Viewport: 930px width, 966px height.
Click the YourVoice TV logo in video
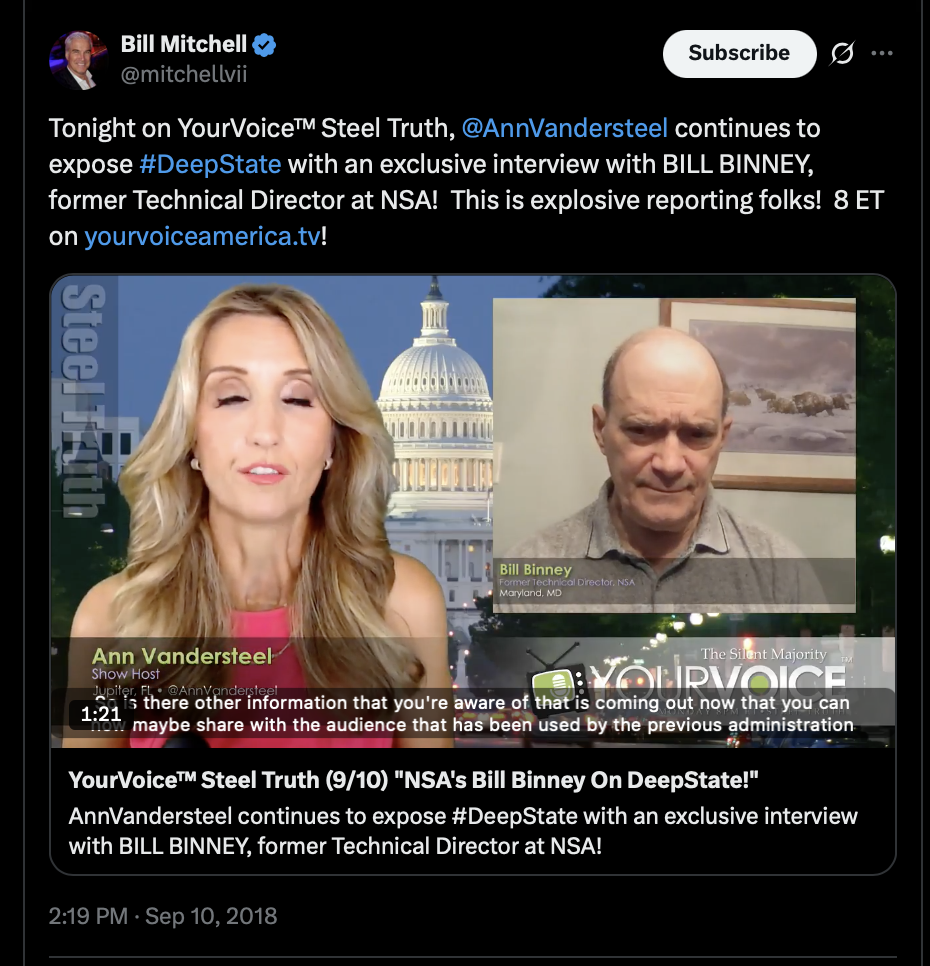pos(689,676)
